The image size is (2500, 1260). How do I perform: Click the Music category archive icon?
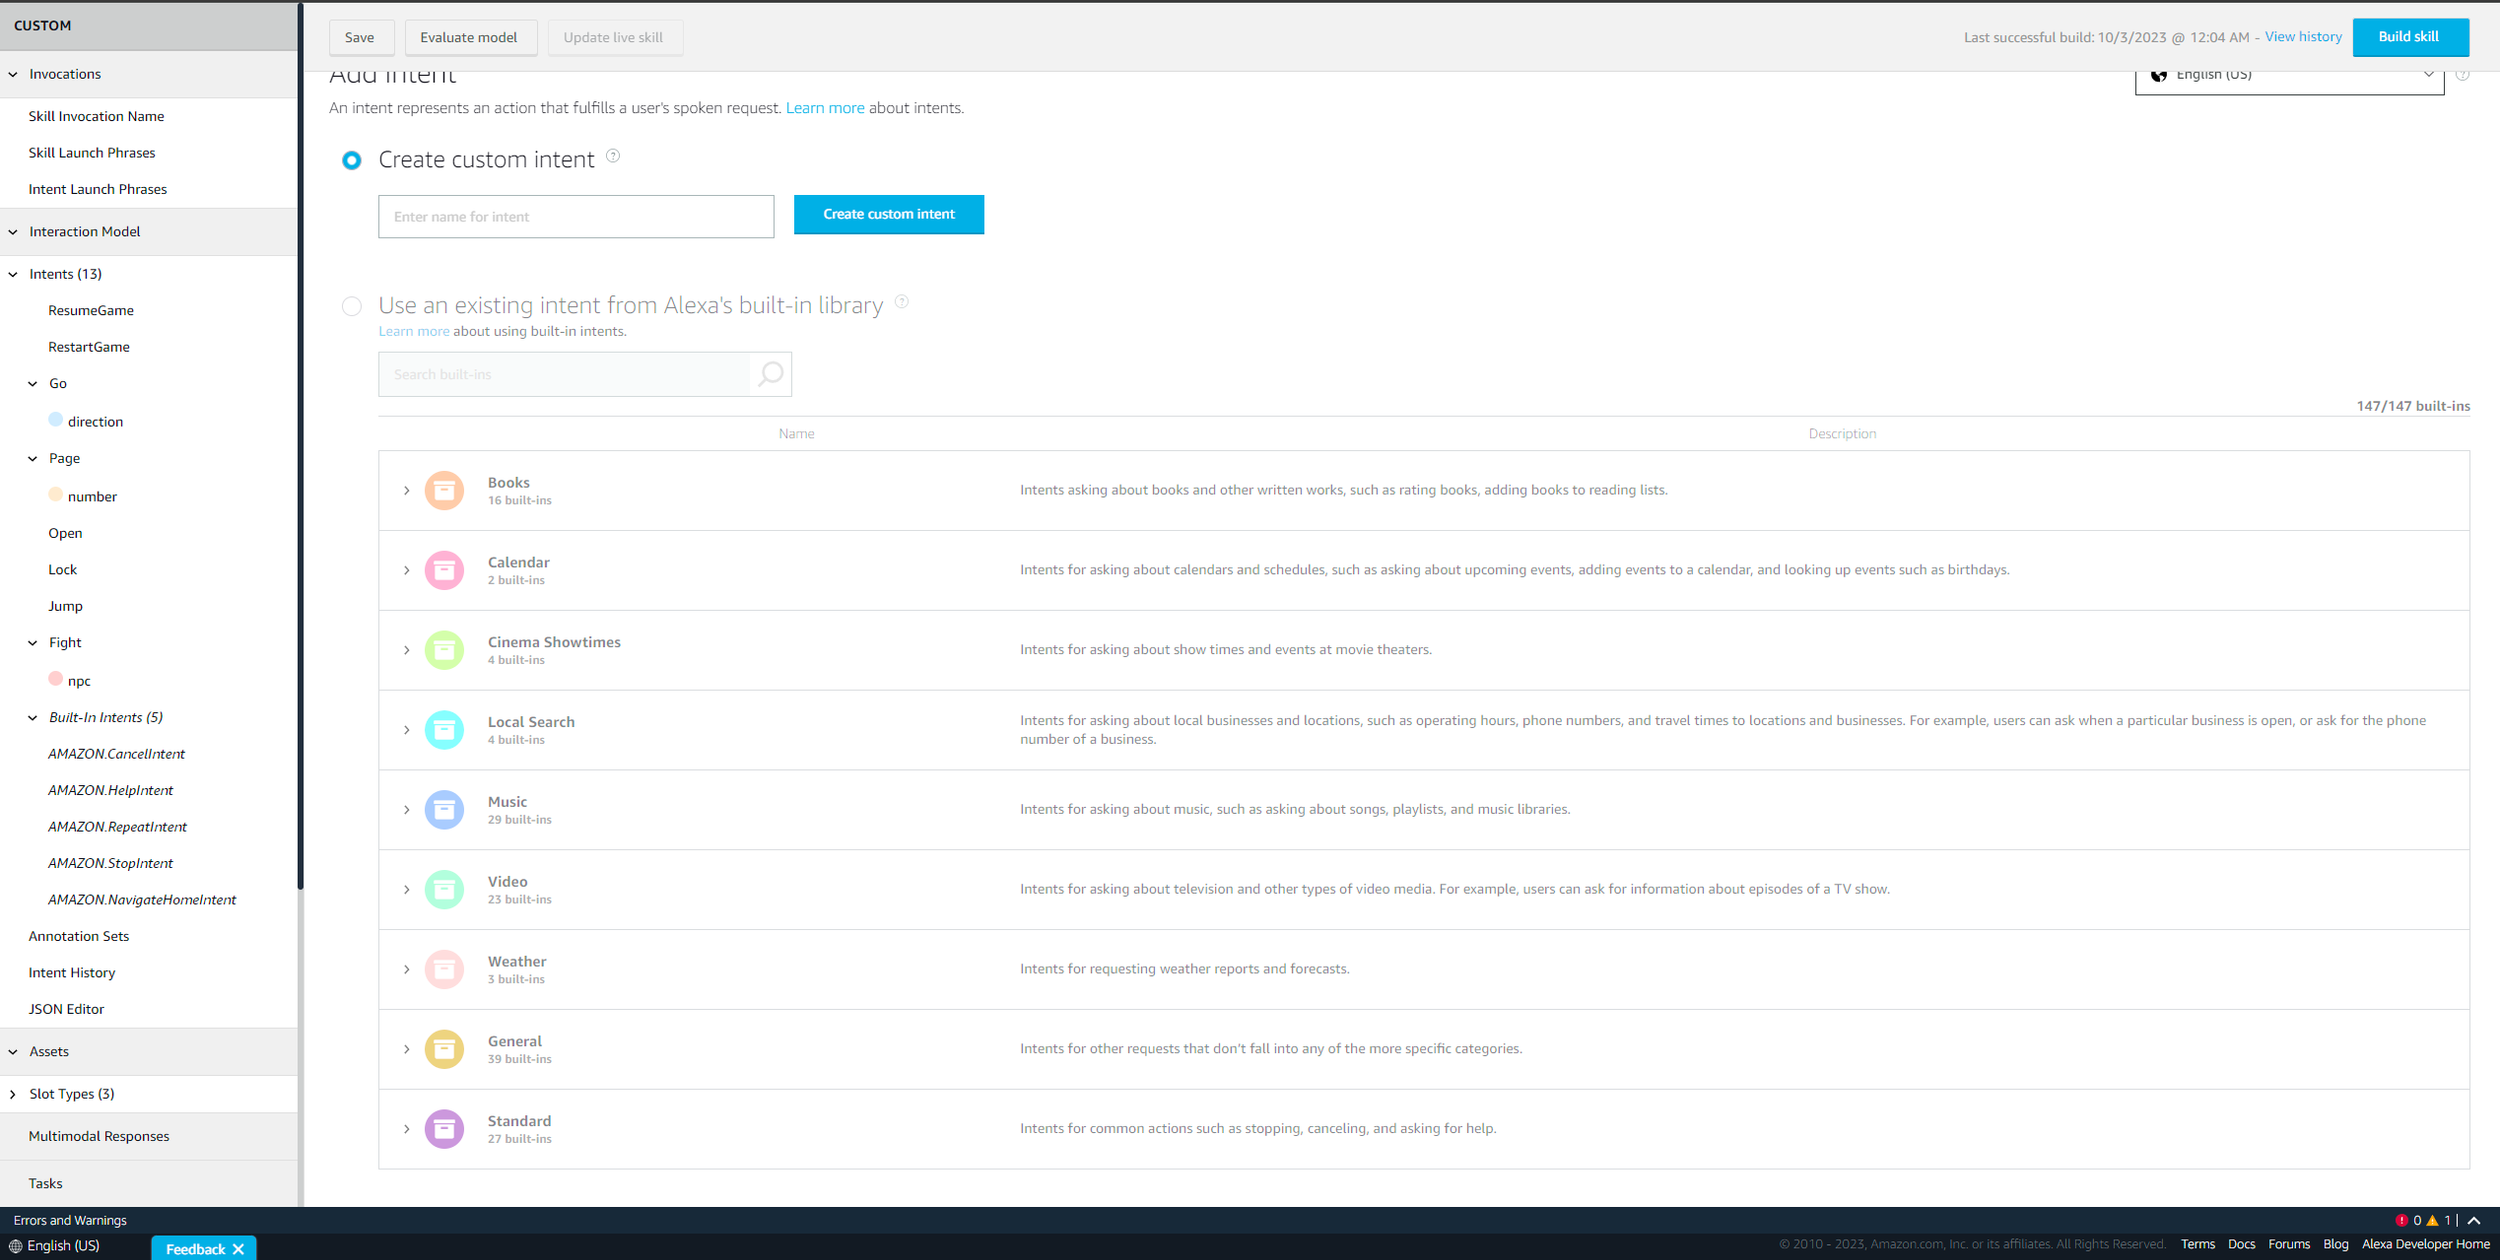pyautogui.click(x=444, y=809)
